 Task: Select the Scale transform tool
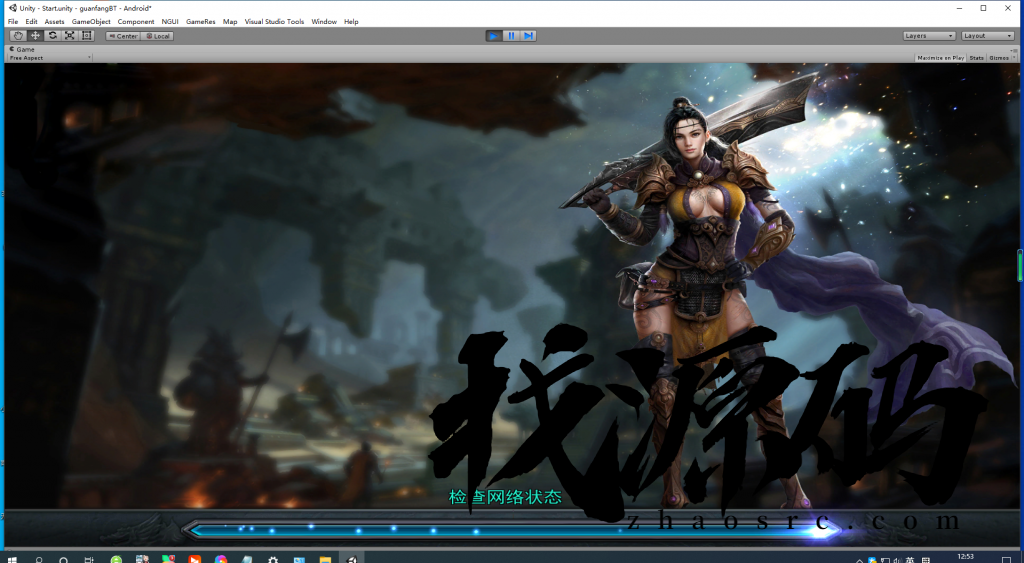(x=69, y=36)
